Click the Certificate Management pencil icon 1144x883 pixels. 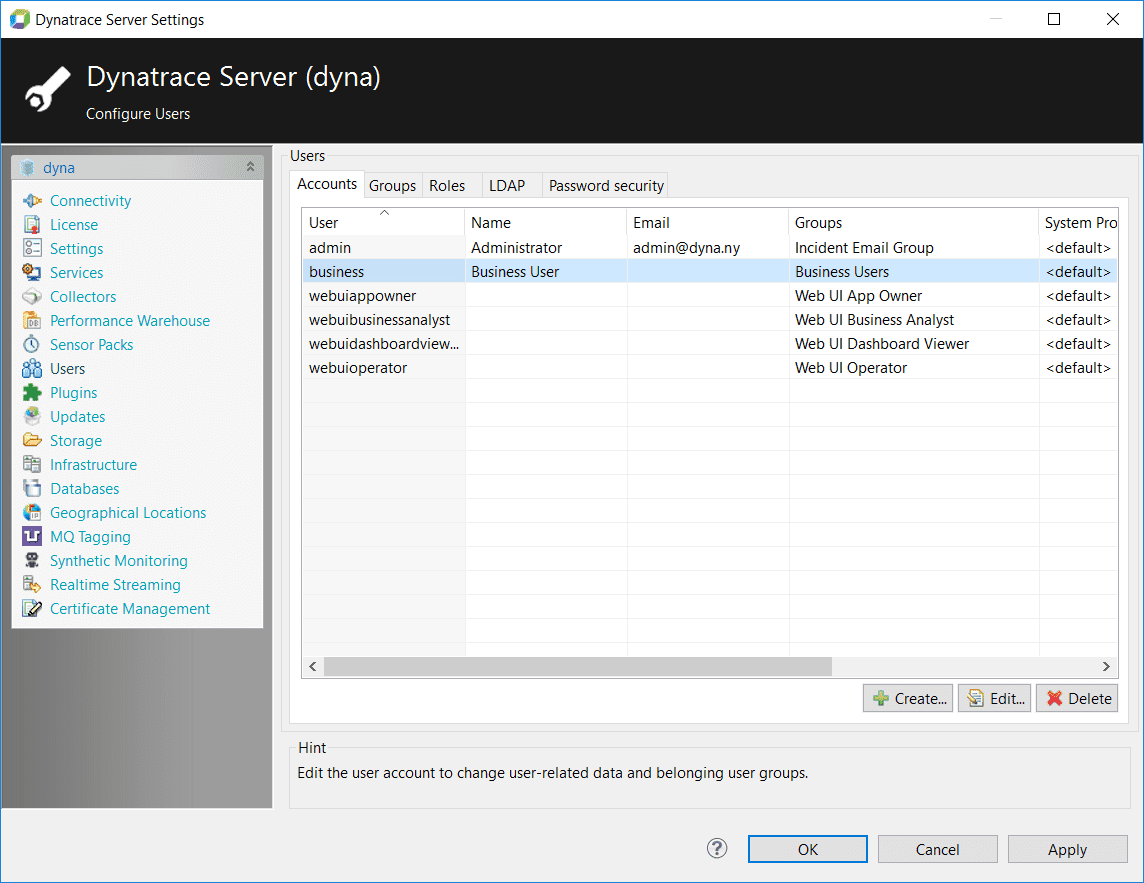32,609
